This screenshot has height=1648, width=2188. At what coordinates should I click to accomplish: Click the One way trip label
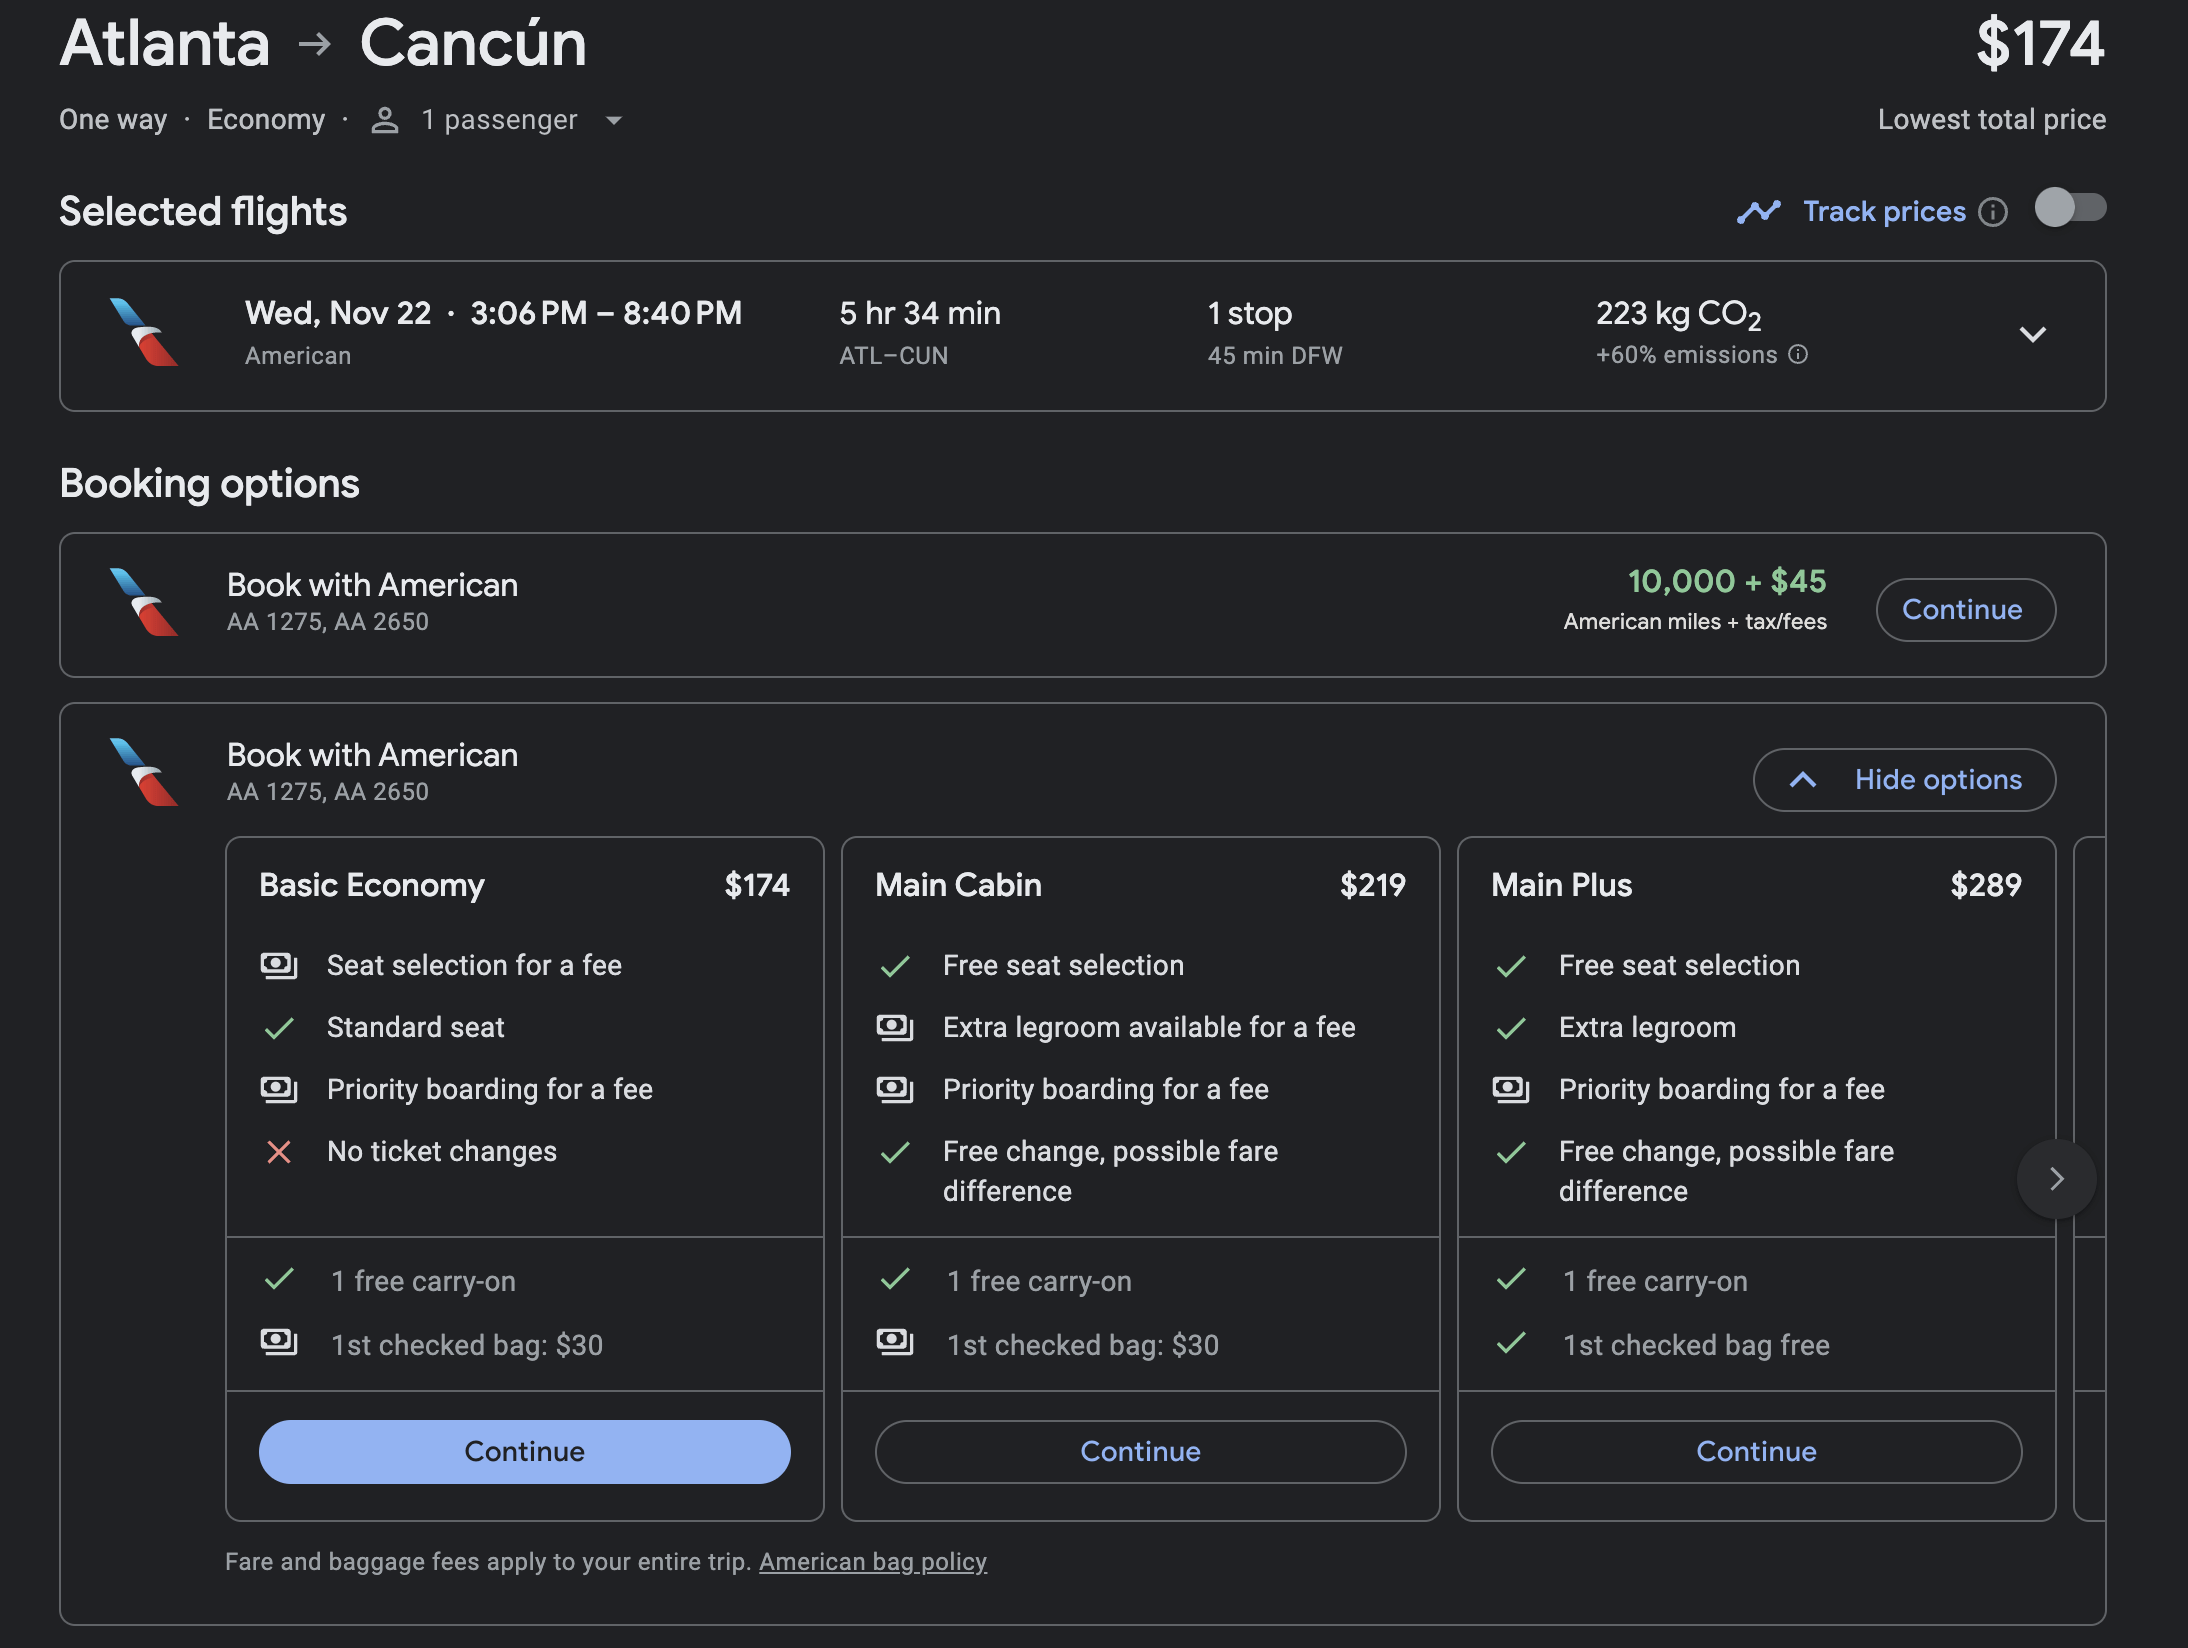pyautogui.click(x=112, y=119)
